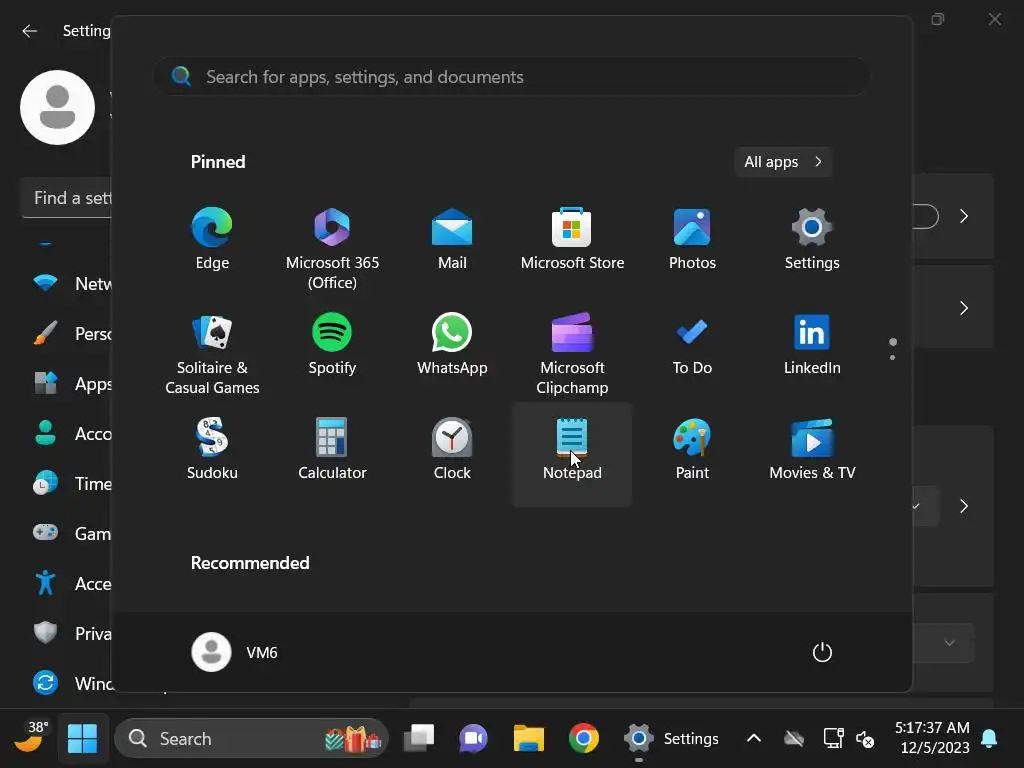The image size is (1024, 768).
Task: Launch the Photos app
Action: click(x=692, y=239)
